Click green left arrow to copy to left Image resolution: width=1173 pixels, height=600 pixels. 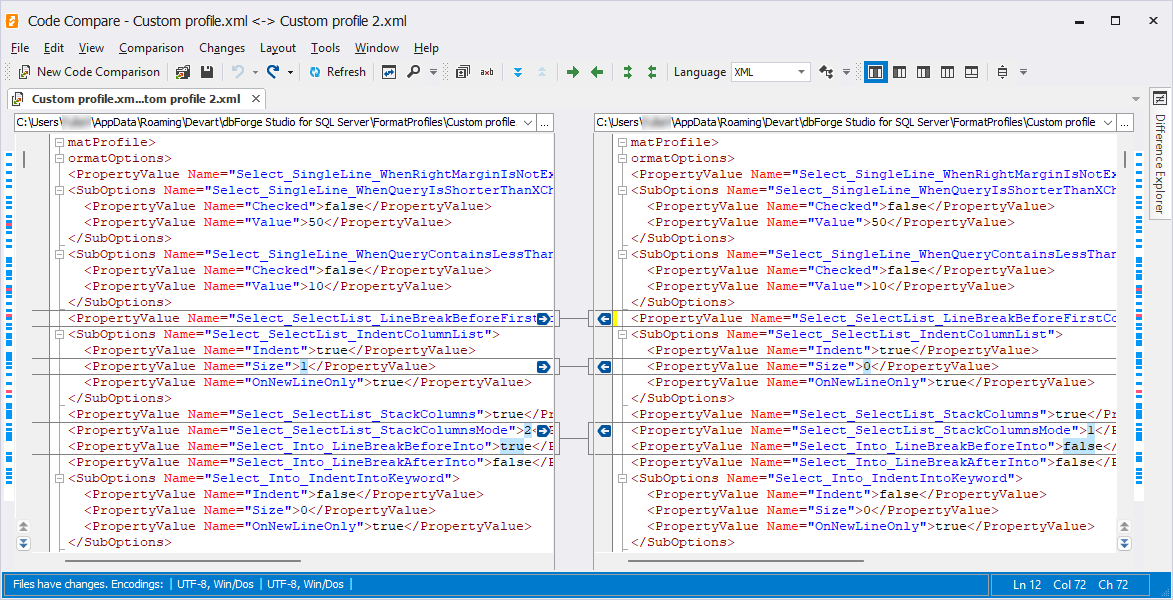pos(597,72)
